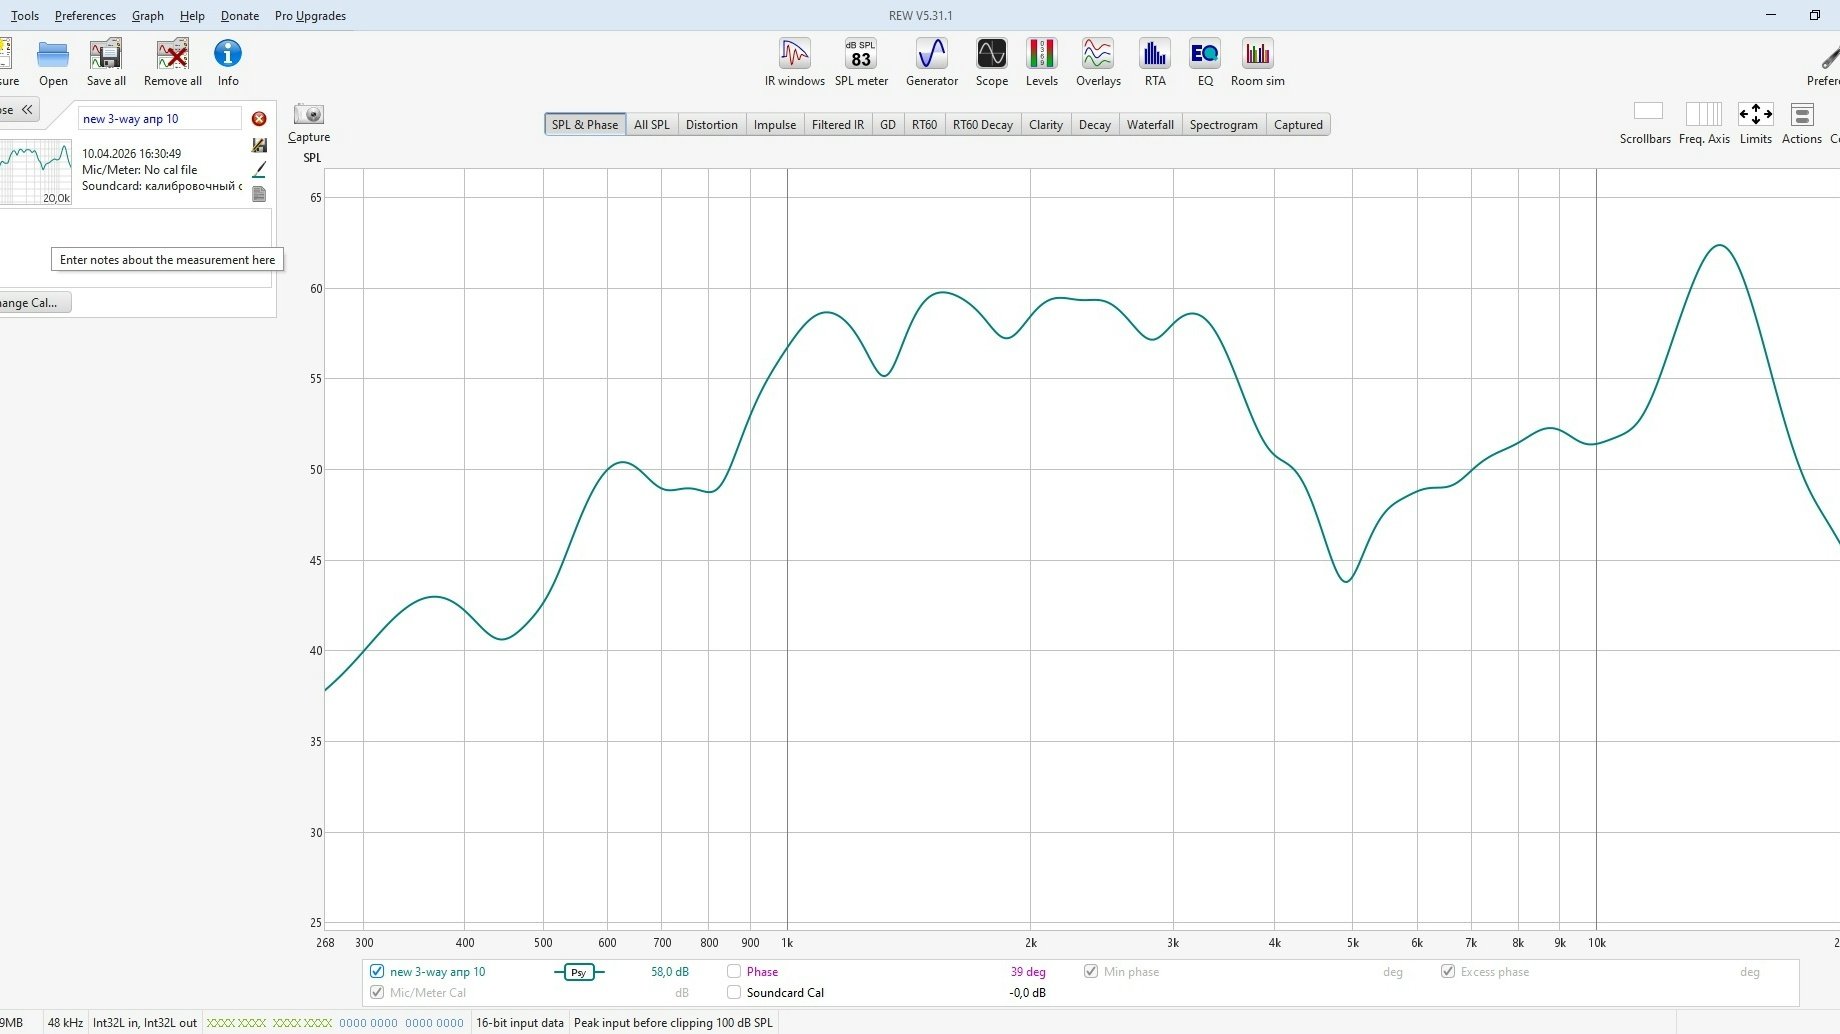Click the Change Cal... button
Image resolution: width=1840 pixels, height=1034 pixels.
point(35,303)
